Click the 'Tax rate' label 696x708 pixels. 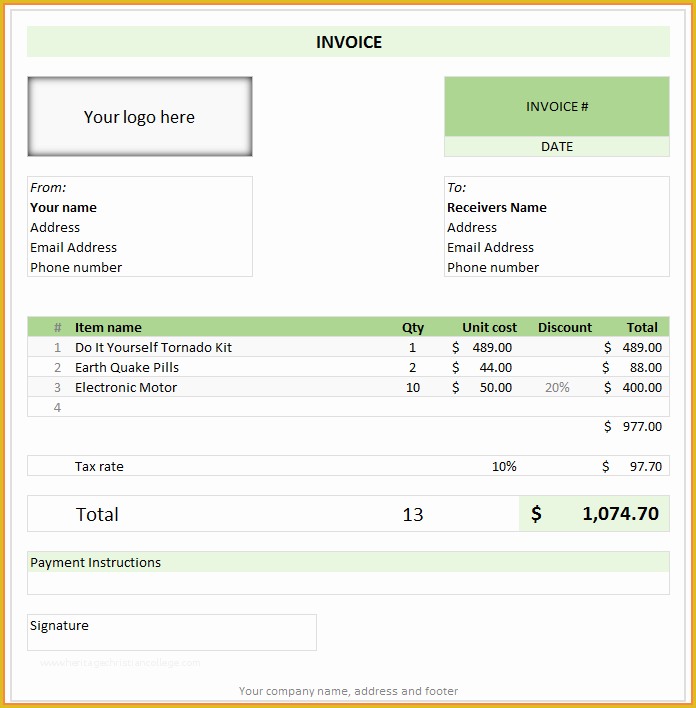tap(99, 466)
